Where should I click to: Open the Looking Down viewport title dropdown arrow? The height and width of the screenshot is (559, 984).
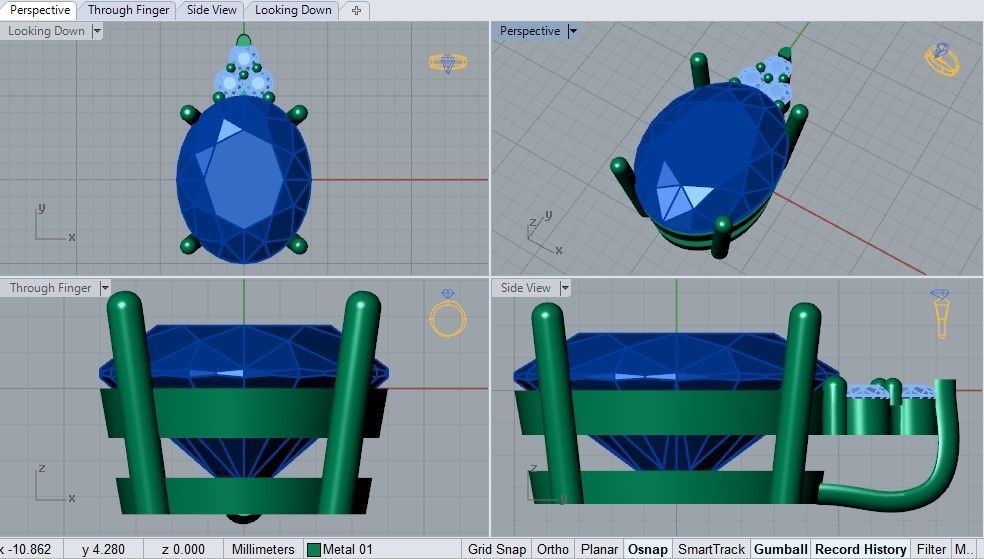click(97, 31)
